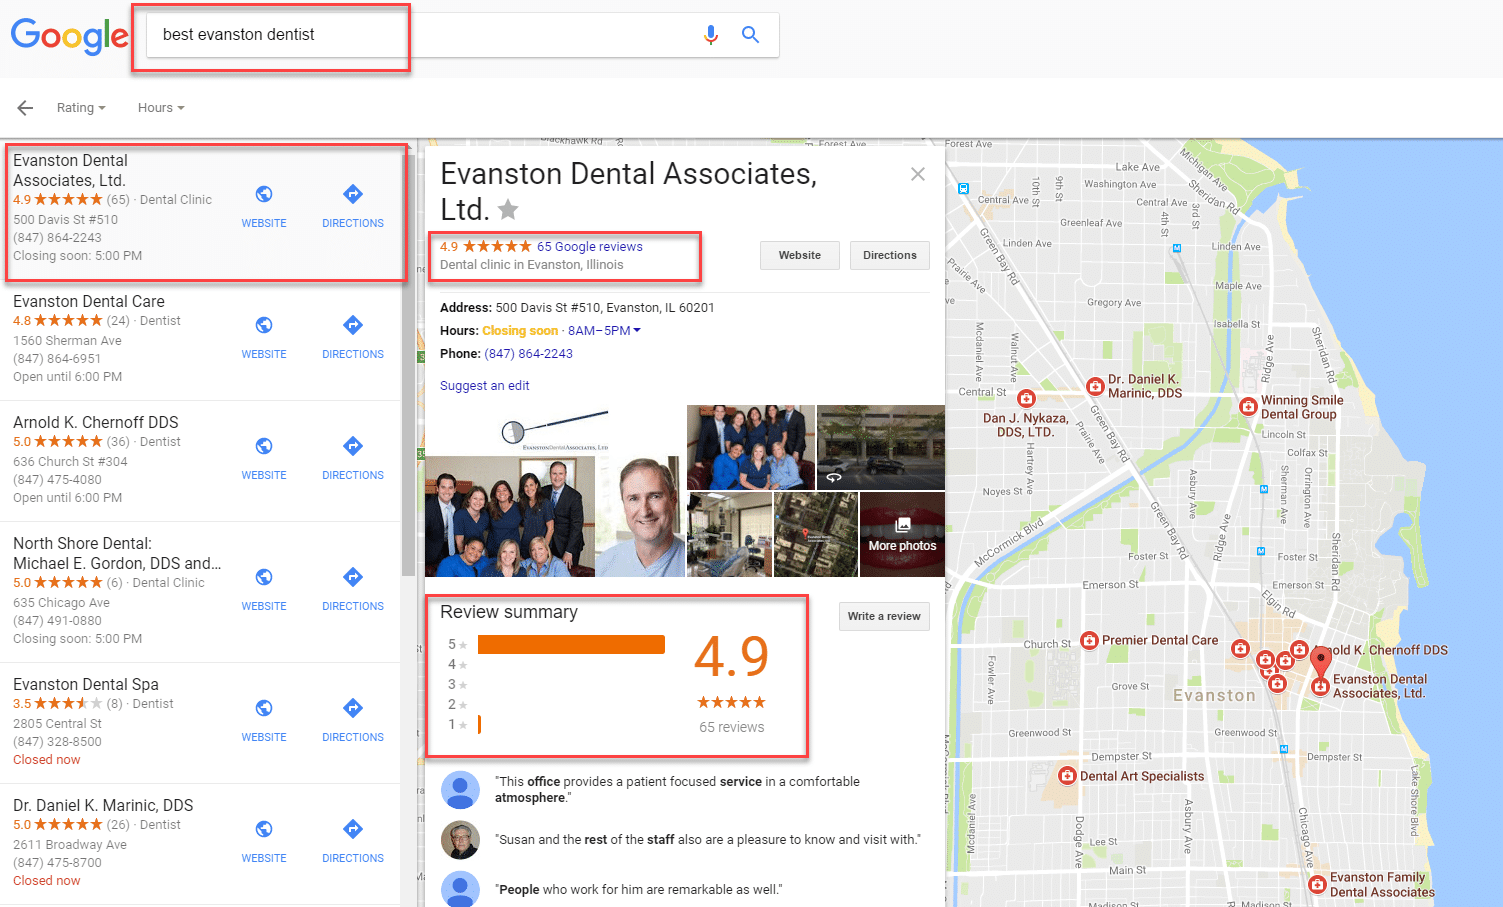
Task: Get directions icon for North Shore Dental
Action: (x=353, y=577)
